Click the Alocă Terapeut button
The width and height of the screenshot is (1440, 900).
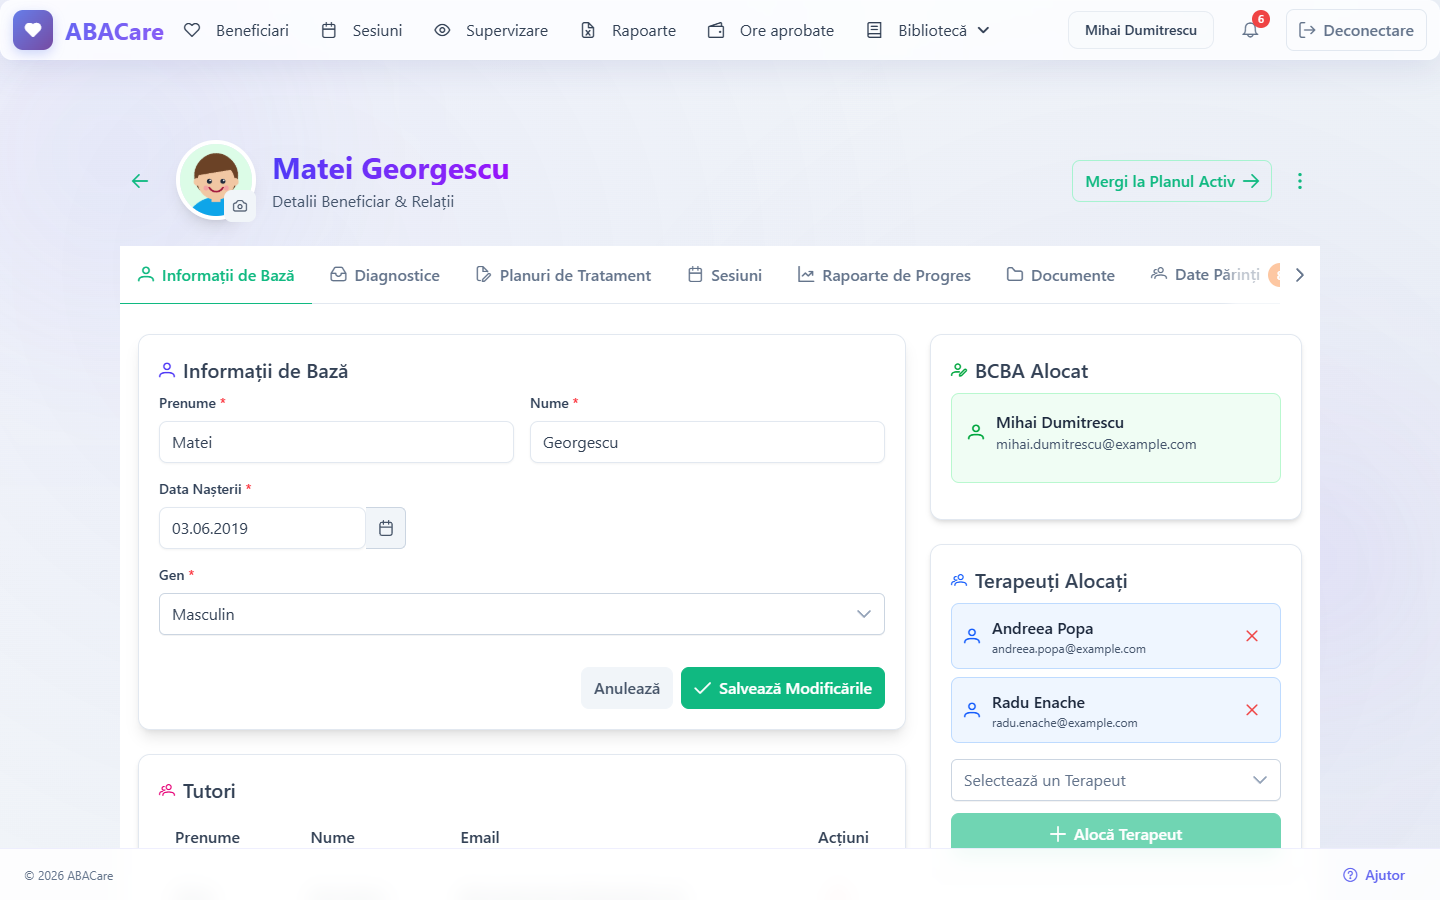pyautogui.click(x=1116, y=833)
